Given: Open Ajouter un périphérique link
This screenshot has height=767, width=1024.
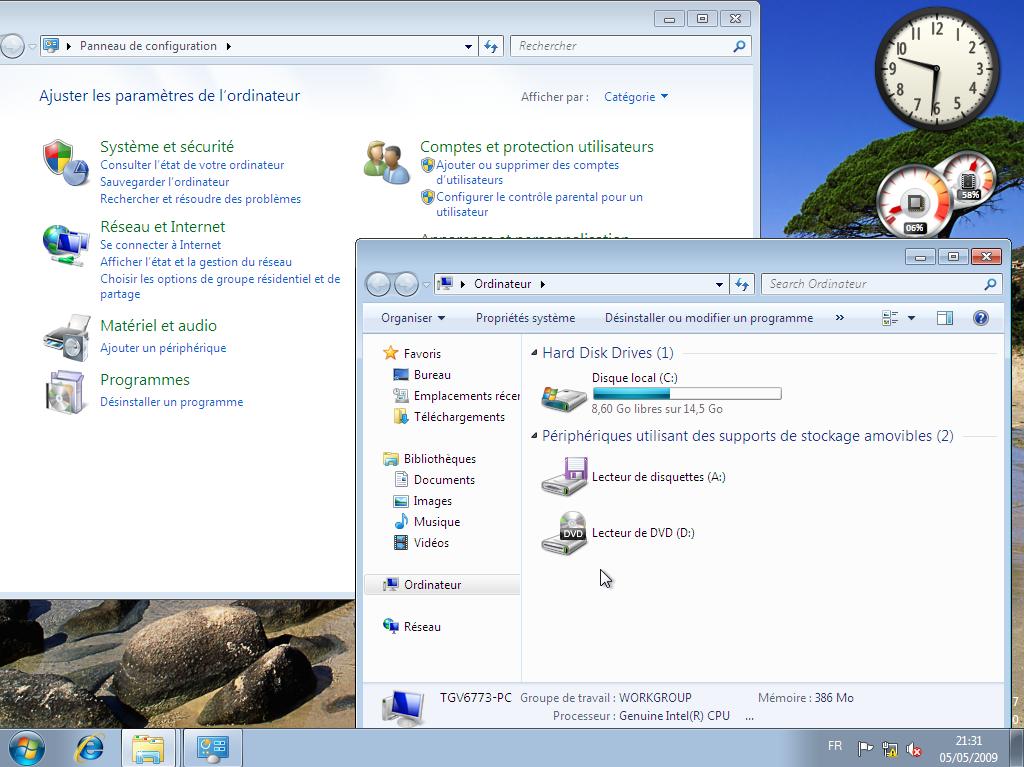Looking at the screenshot, I should click(163, 348).
